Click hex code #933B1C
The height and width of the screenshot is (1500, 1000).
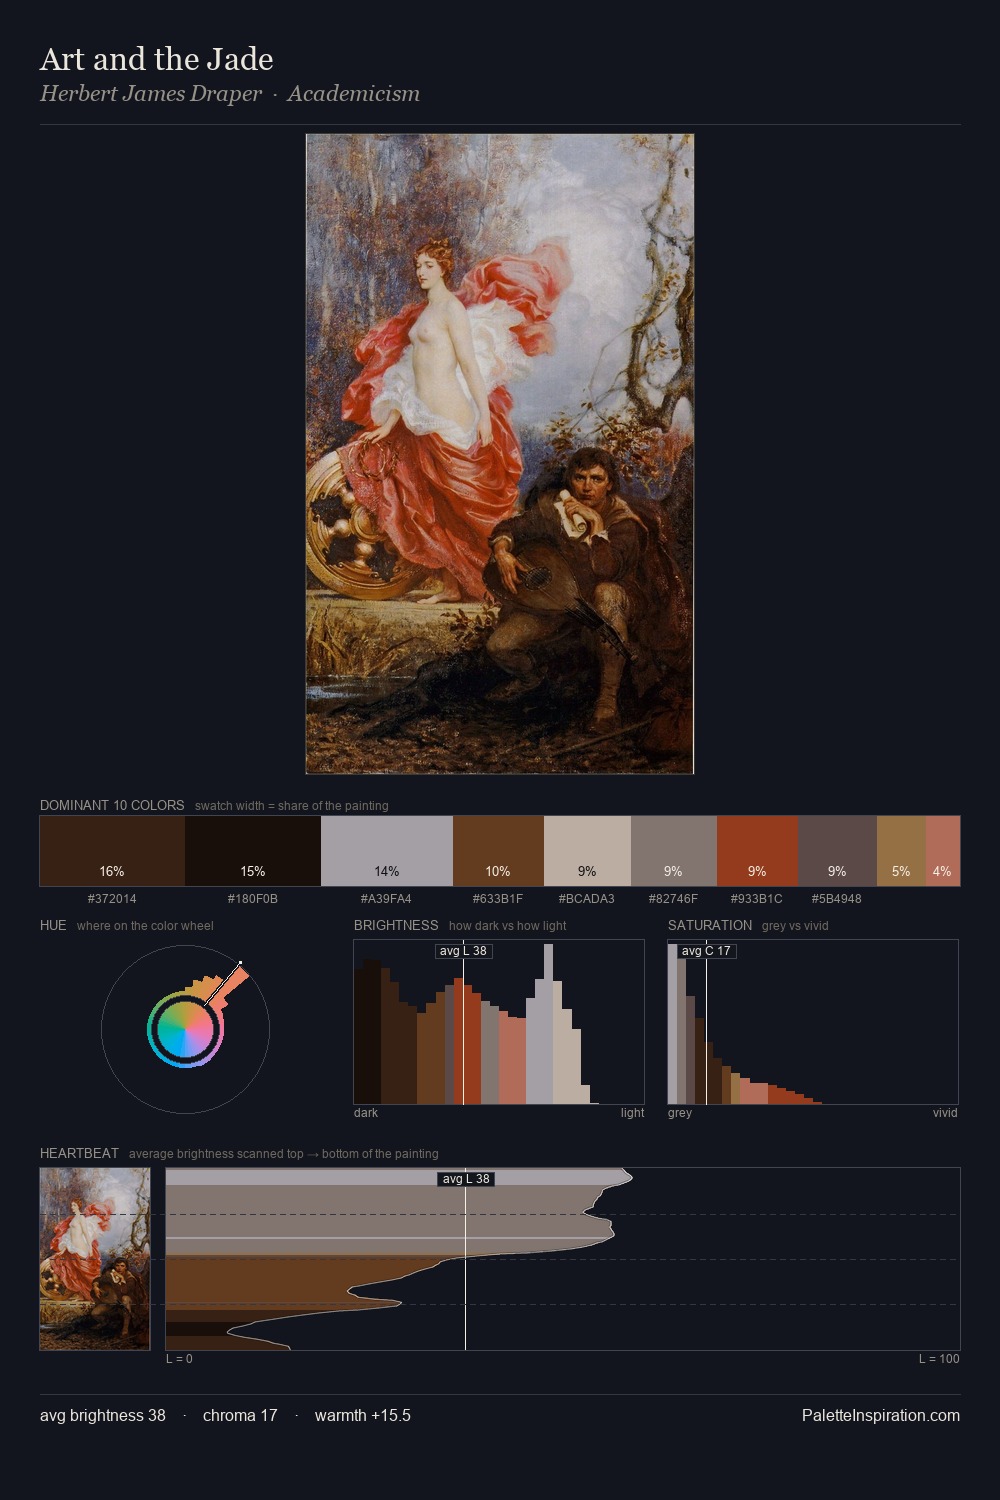[757, 899]
